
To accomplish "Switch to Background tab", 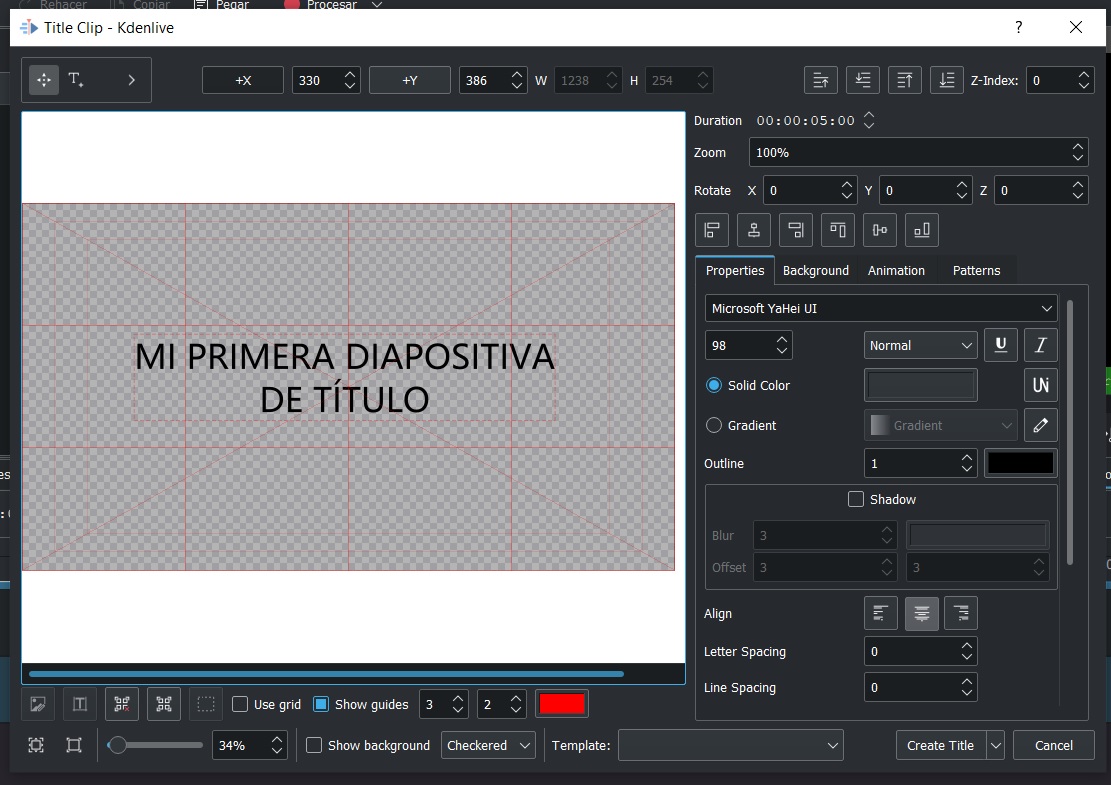I will (816, 271).
